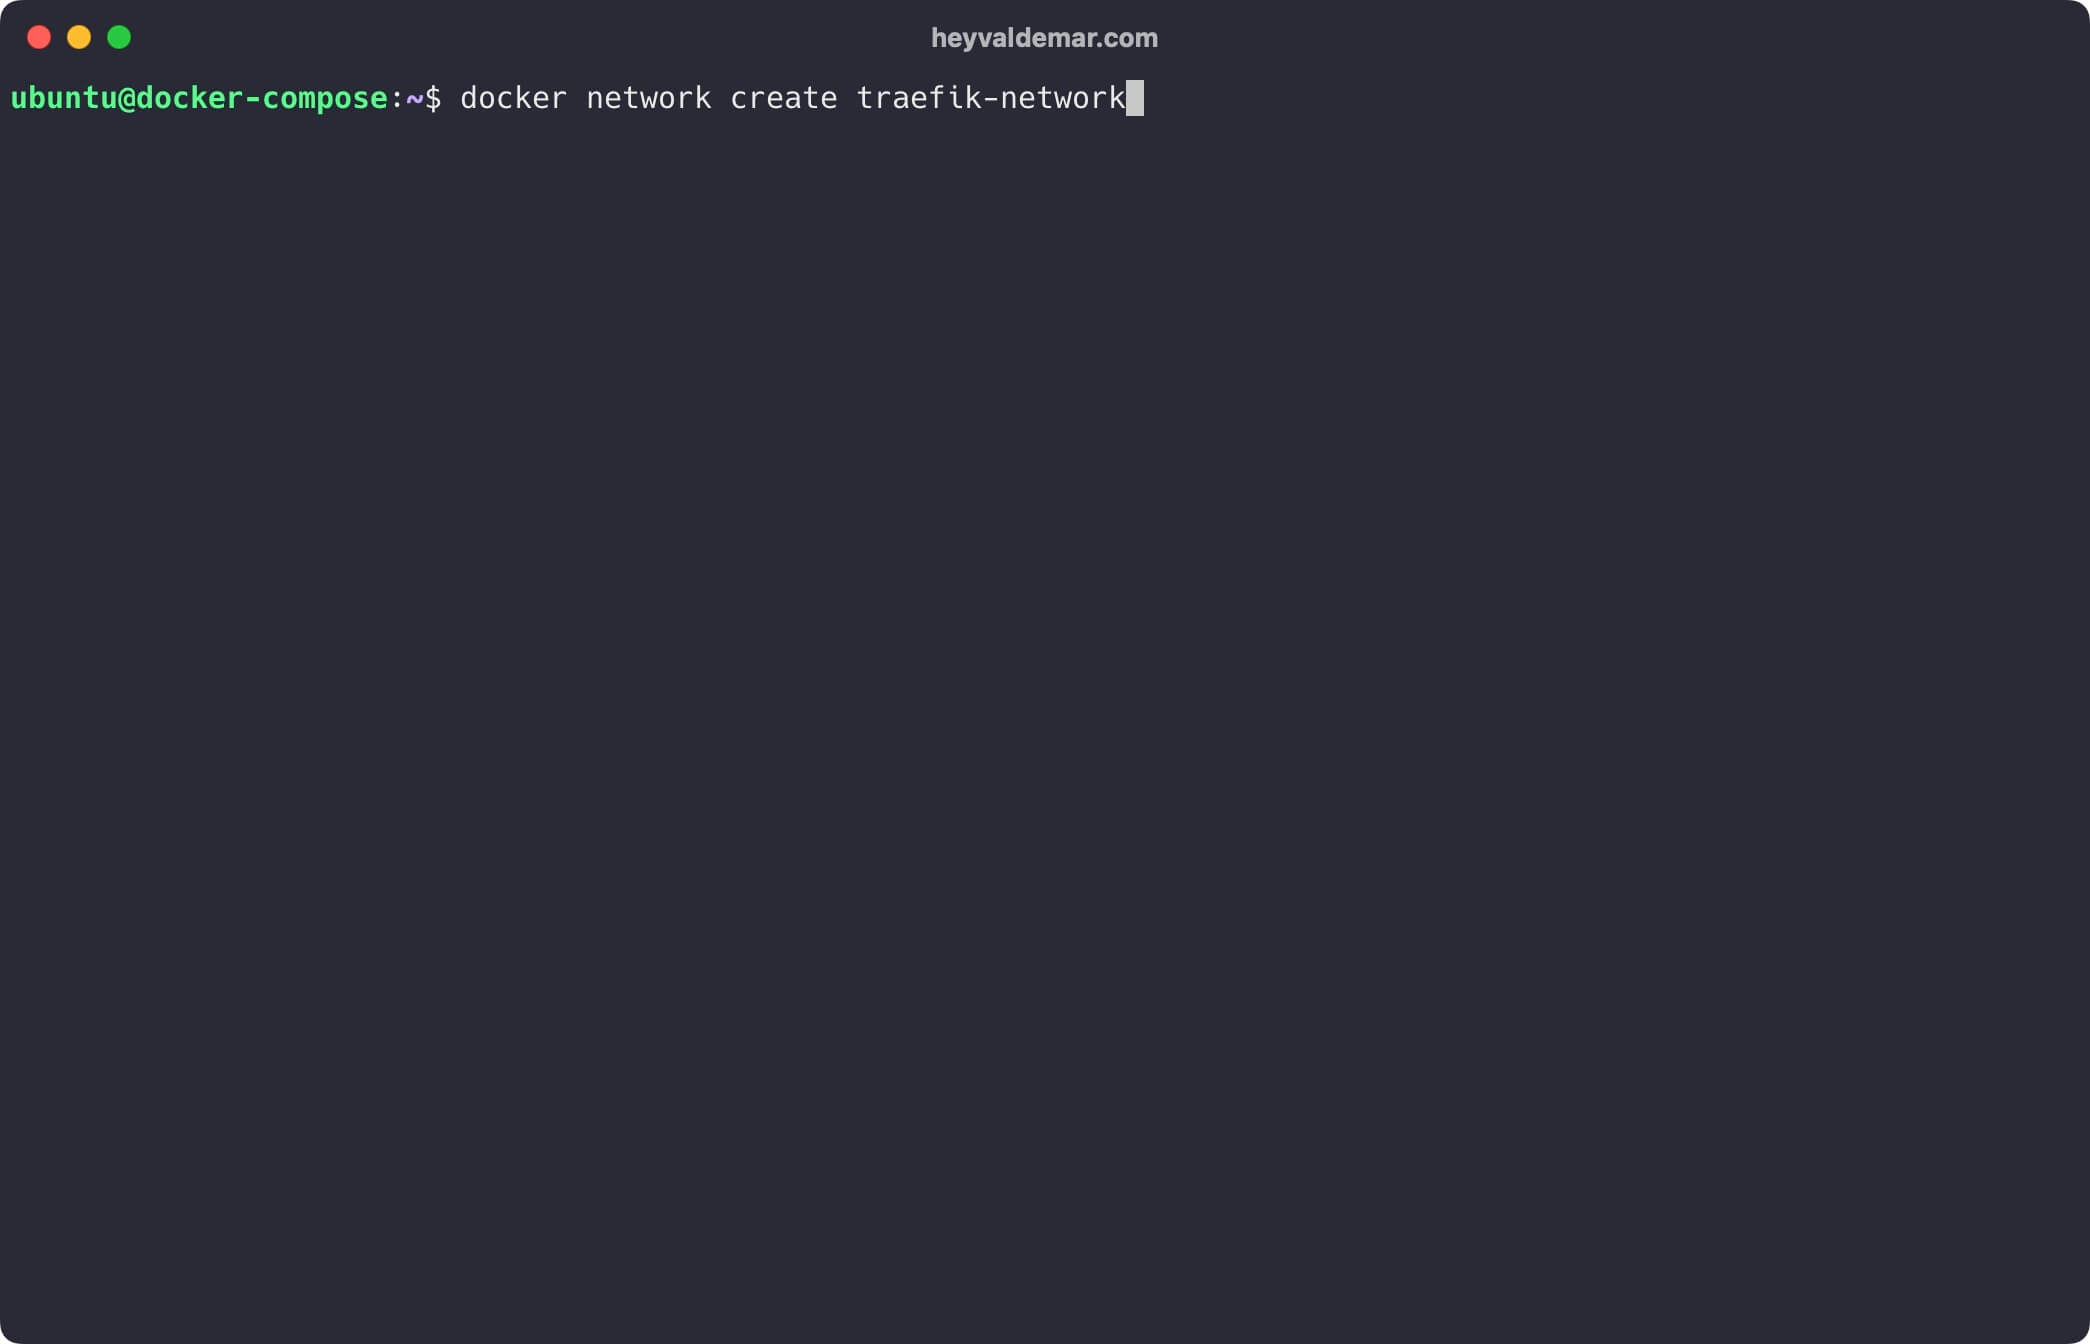Click the yellow minimize button
Image resolution: width=2090 pixels, height=1344 pixels.
click(76, 37)
